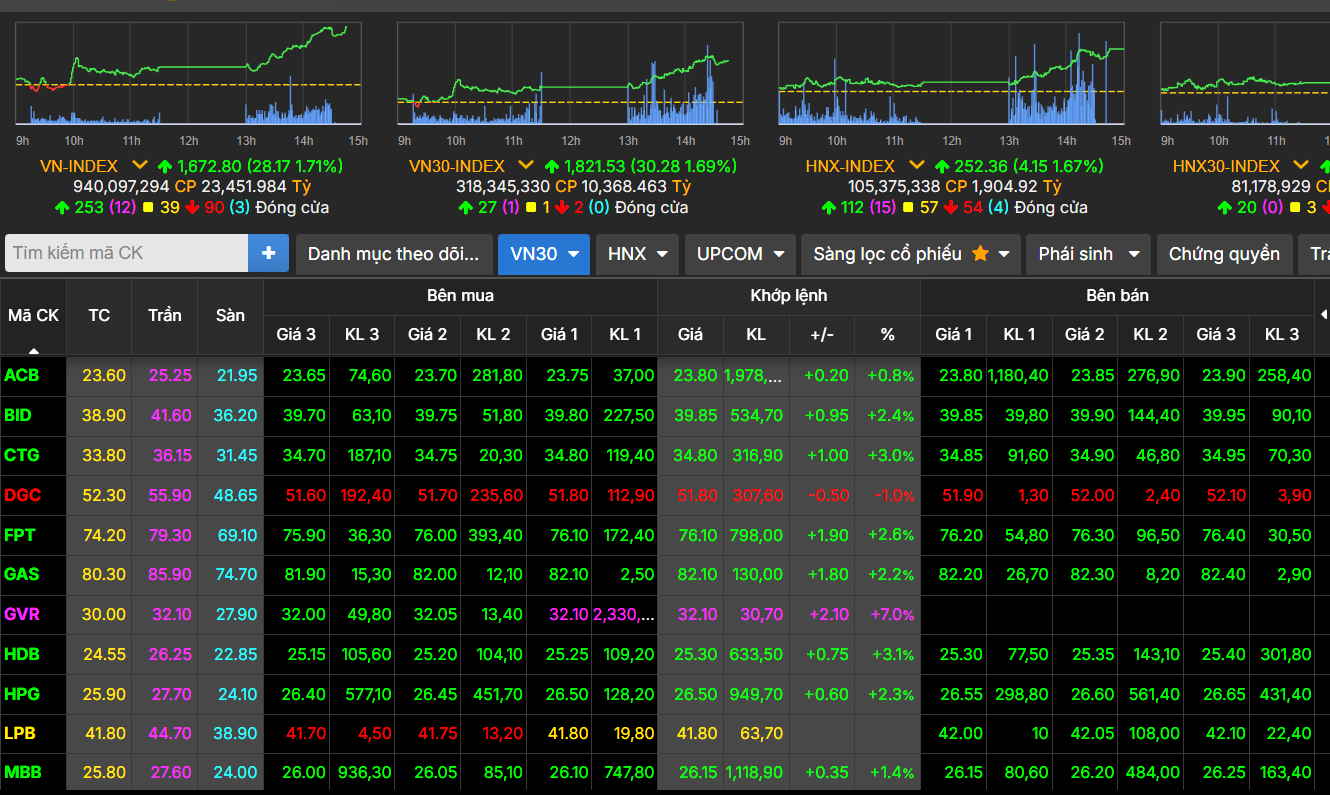
Task: Expand the VN30 dropdown
Action: click(x=573, y=254)
